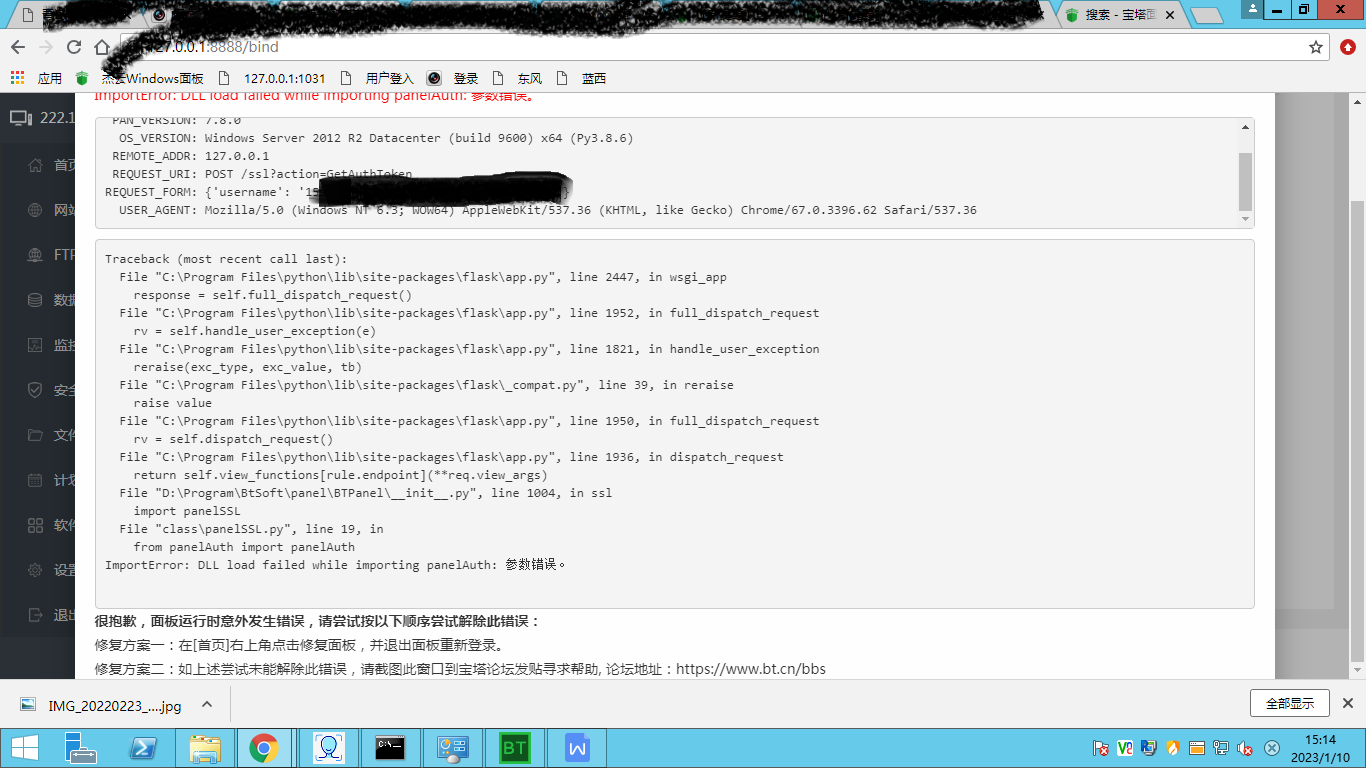Close the 搜索 - 宝塔 browser tab
Viewport: 1366px width, 768px height.
coord(1168,15)
